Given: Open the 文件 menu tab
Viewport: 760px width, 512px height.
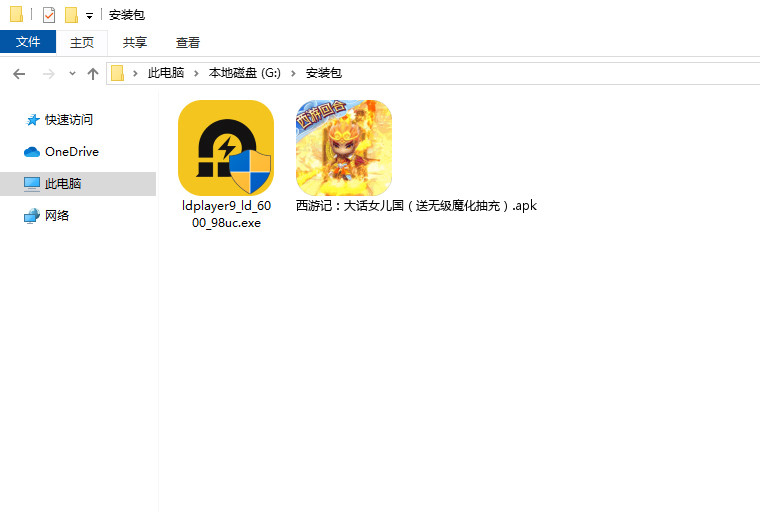Looking at the screenshot, I should click(28, 42).
